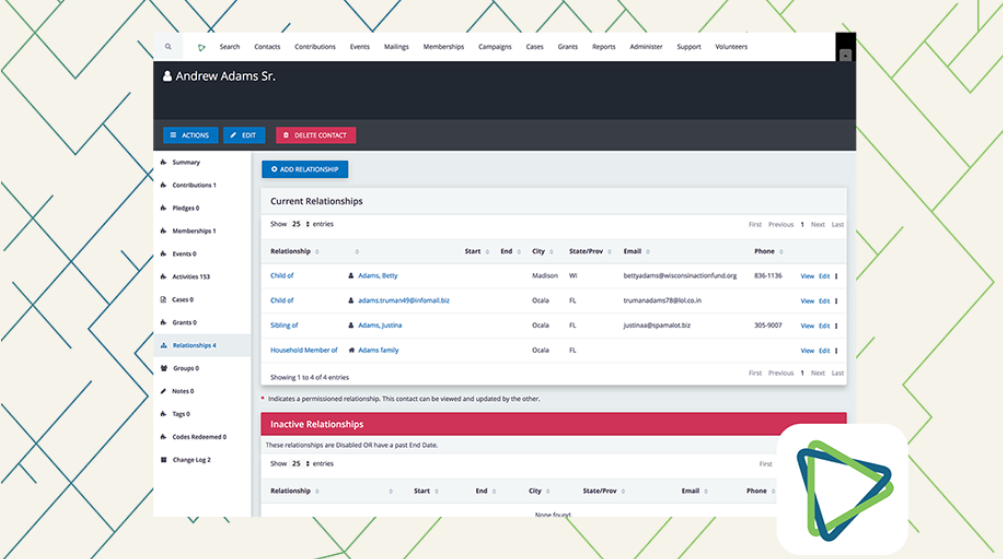Click the Delete Contact button
Viewport: 1003px width, 559px height.
coord(315,136)
